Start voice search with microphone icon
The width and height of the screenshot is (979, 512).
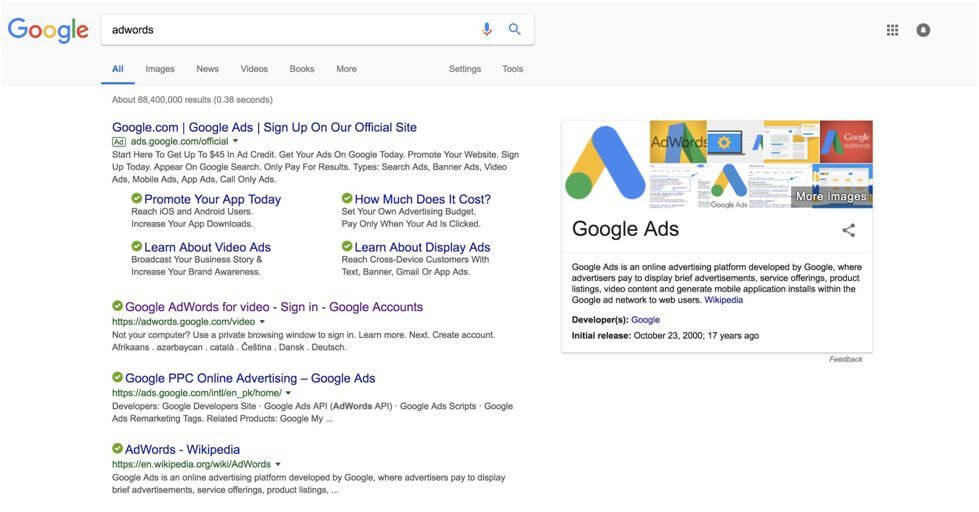pyautogui.click(x=486, y=29)
